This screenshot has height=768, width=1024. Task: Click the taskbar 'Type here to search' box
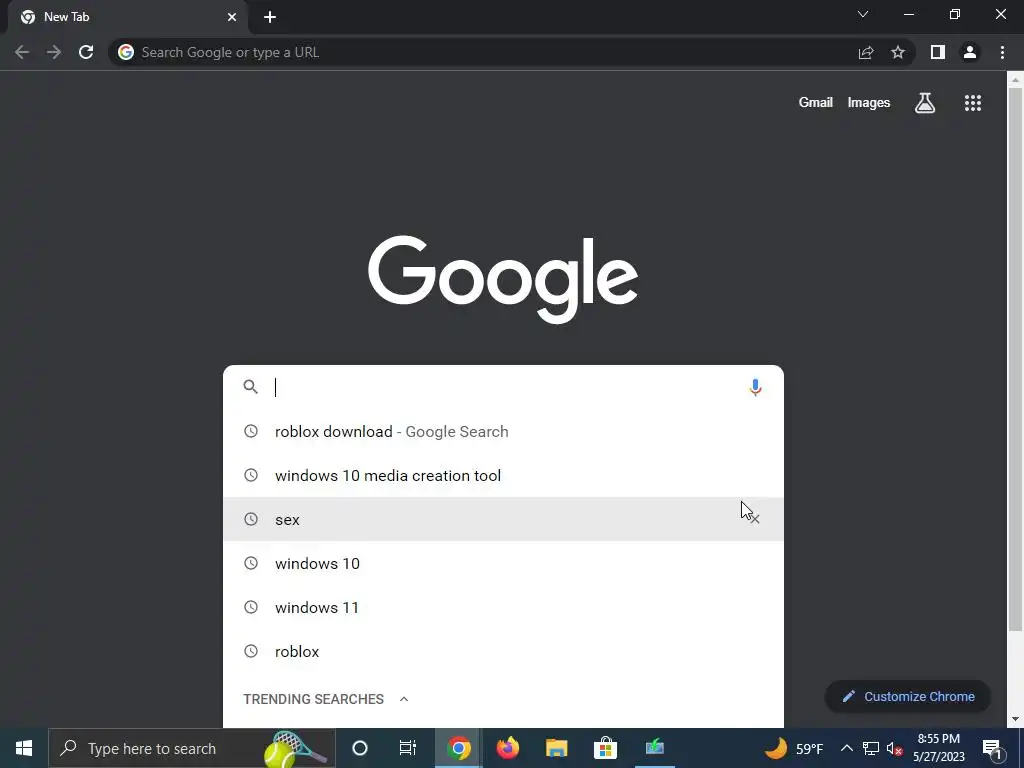[x=191, y=748]
